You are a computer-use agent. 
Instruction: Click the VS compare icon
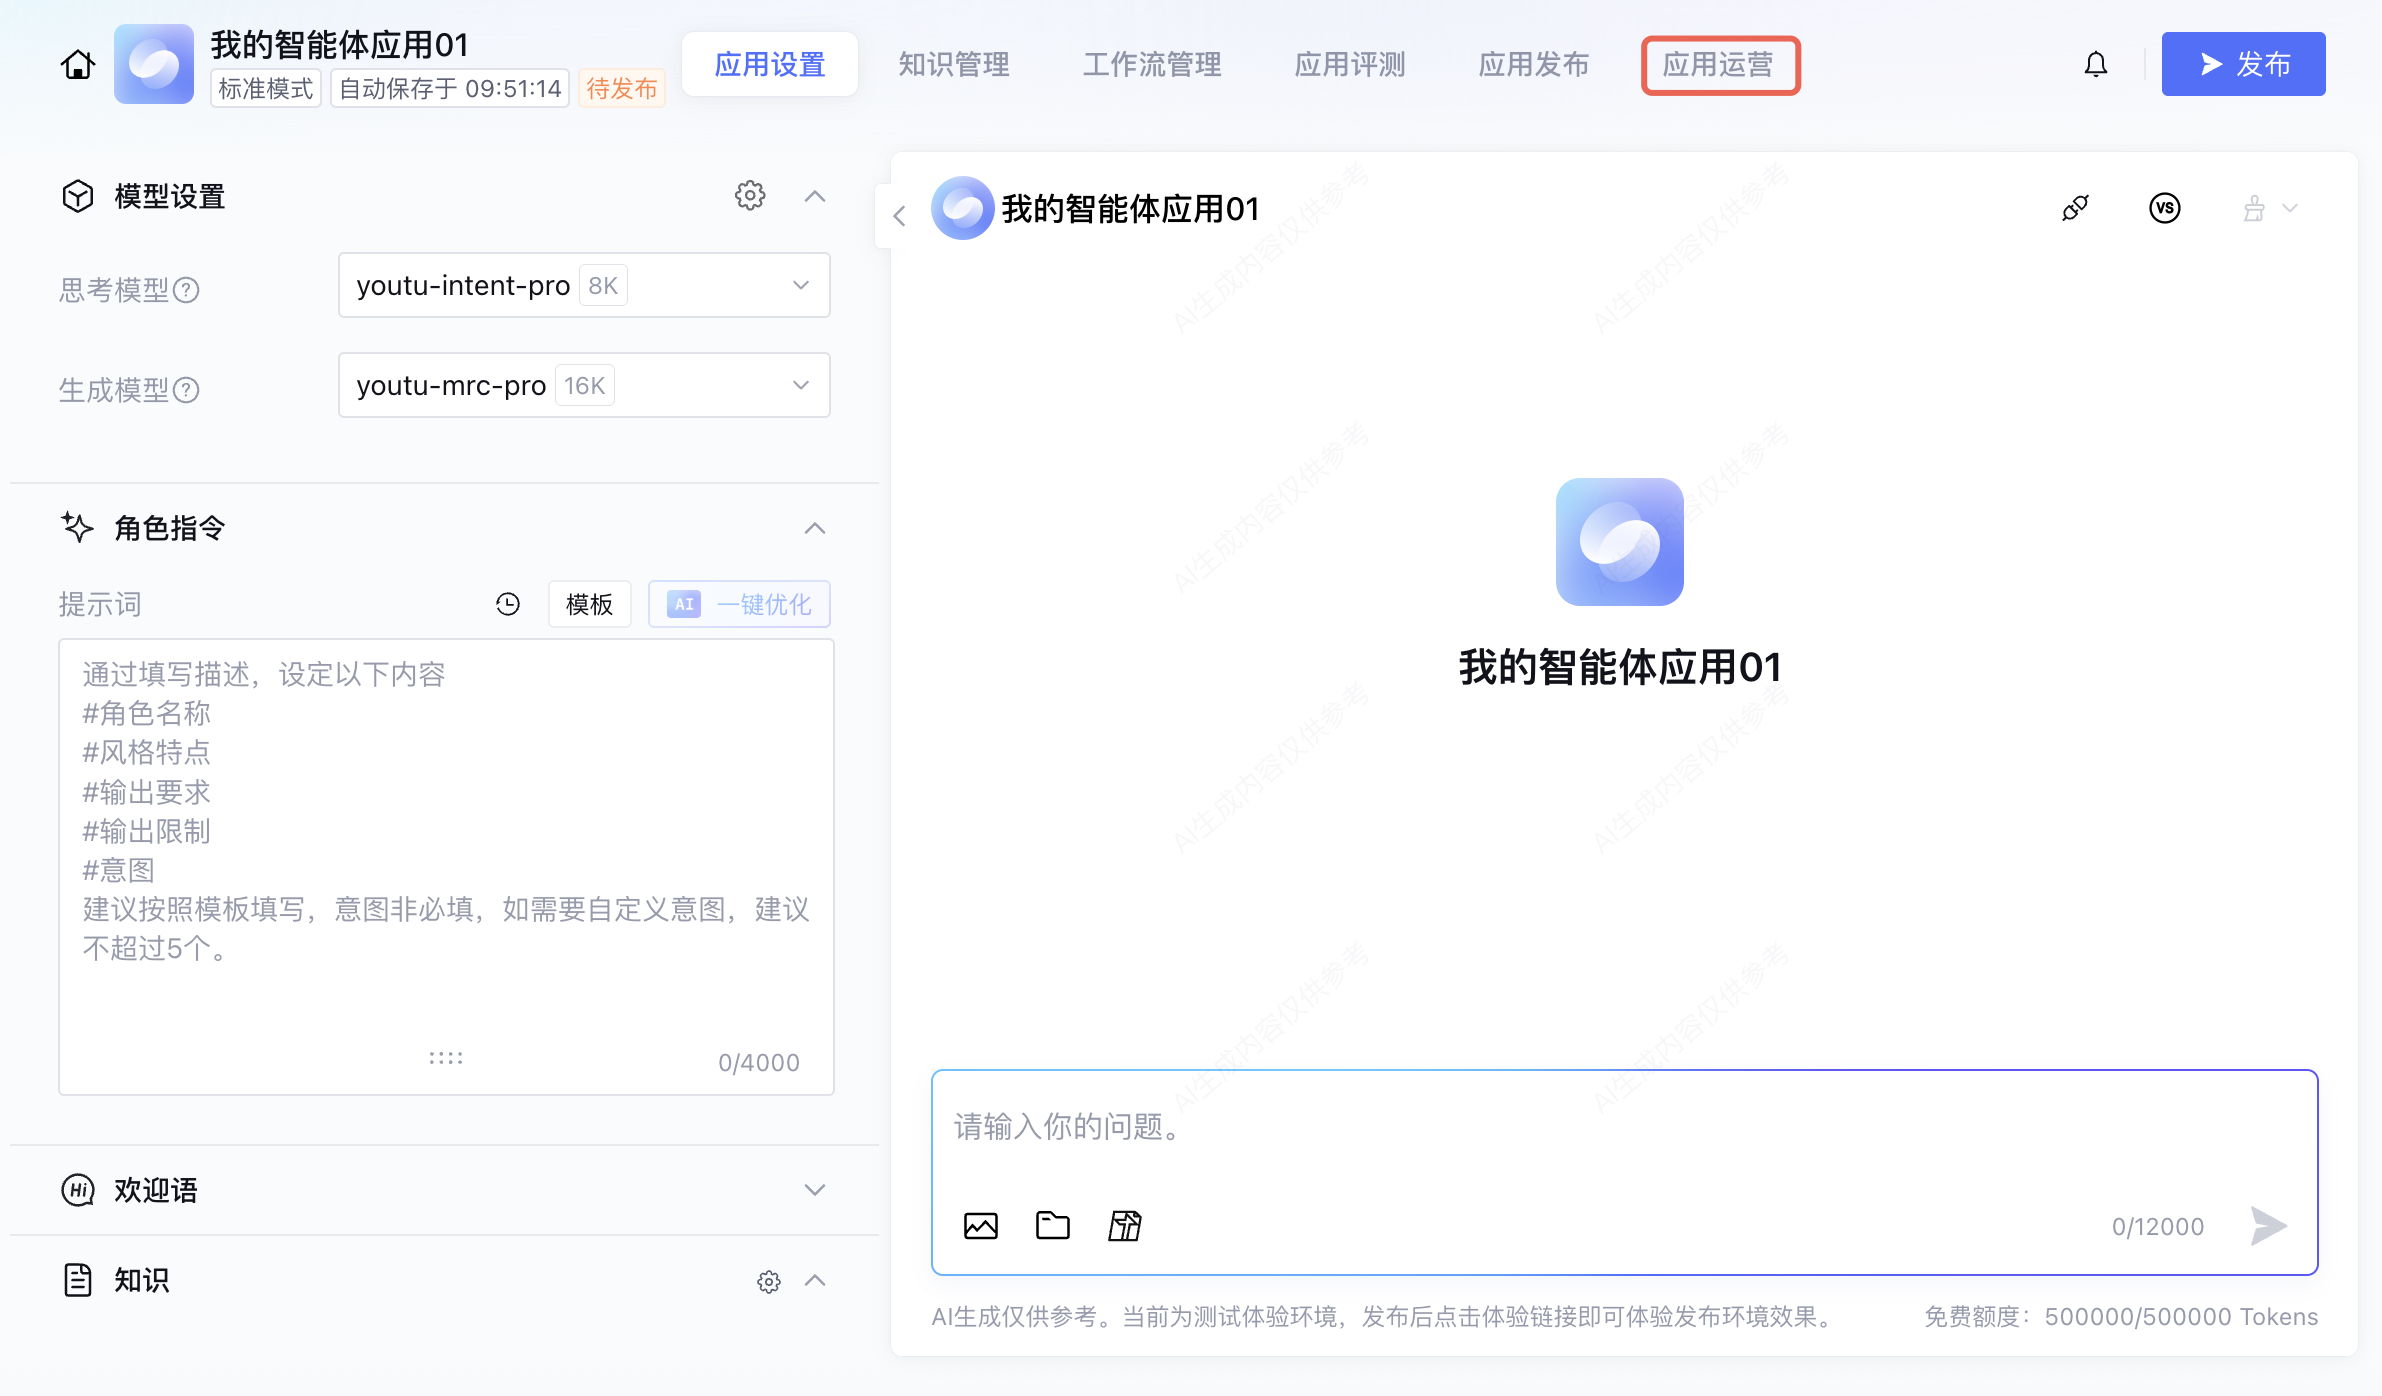click(x=2164, y=208)
